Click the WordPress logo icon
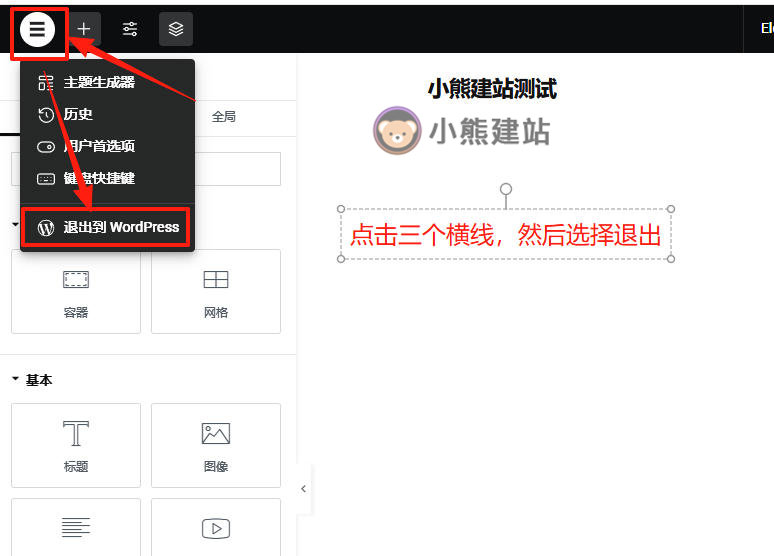Image resolution: width=774 pixels, height=556 pixels. (x=46, y=227)
